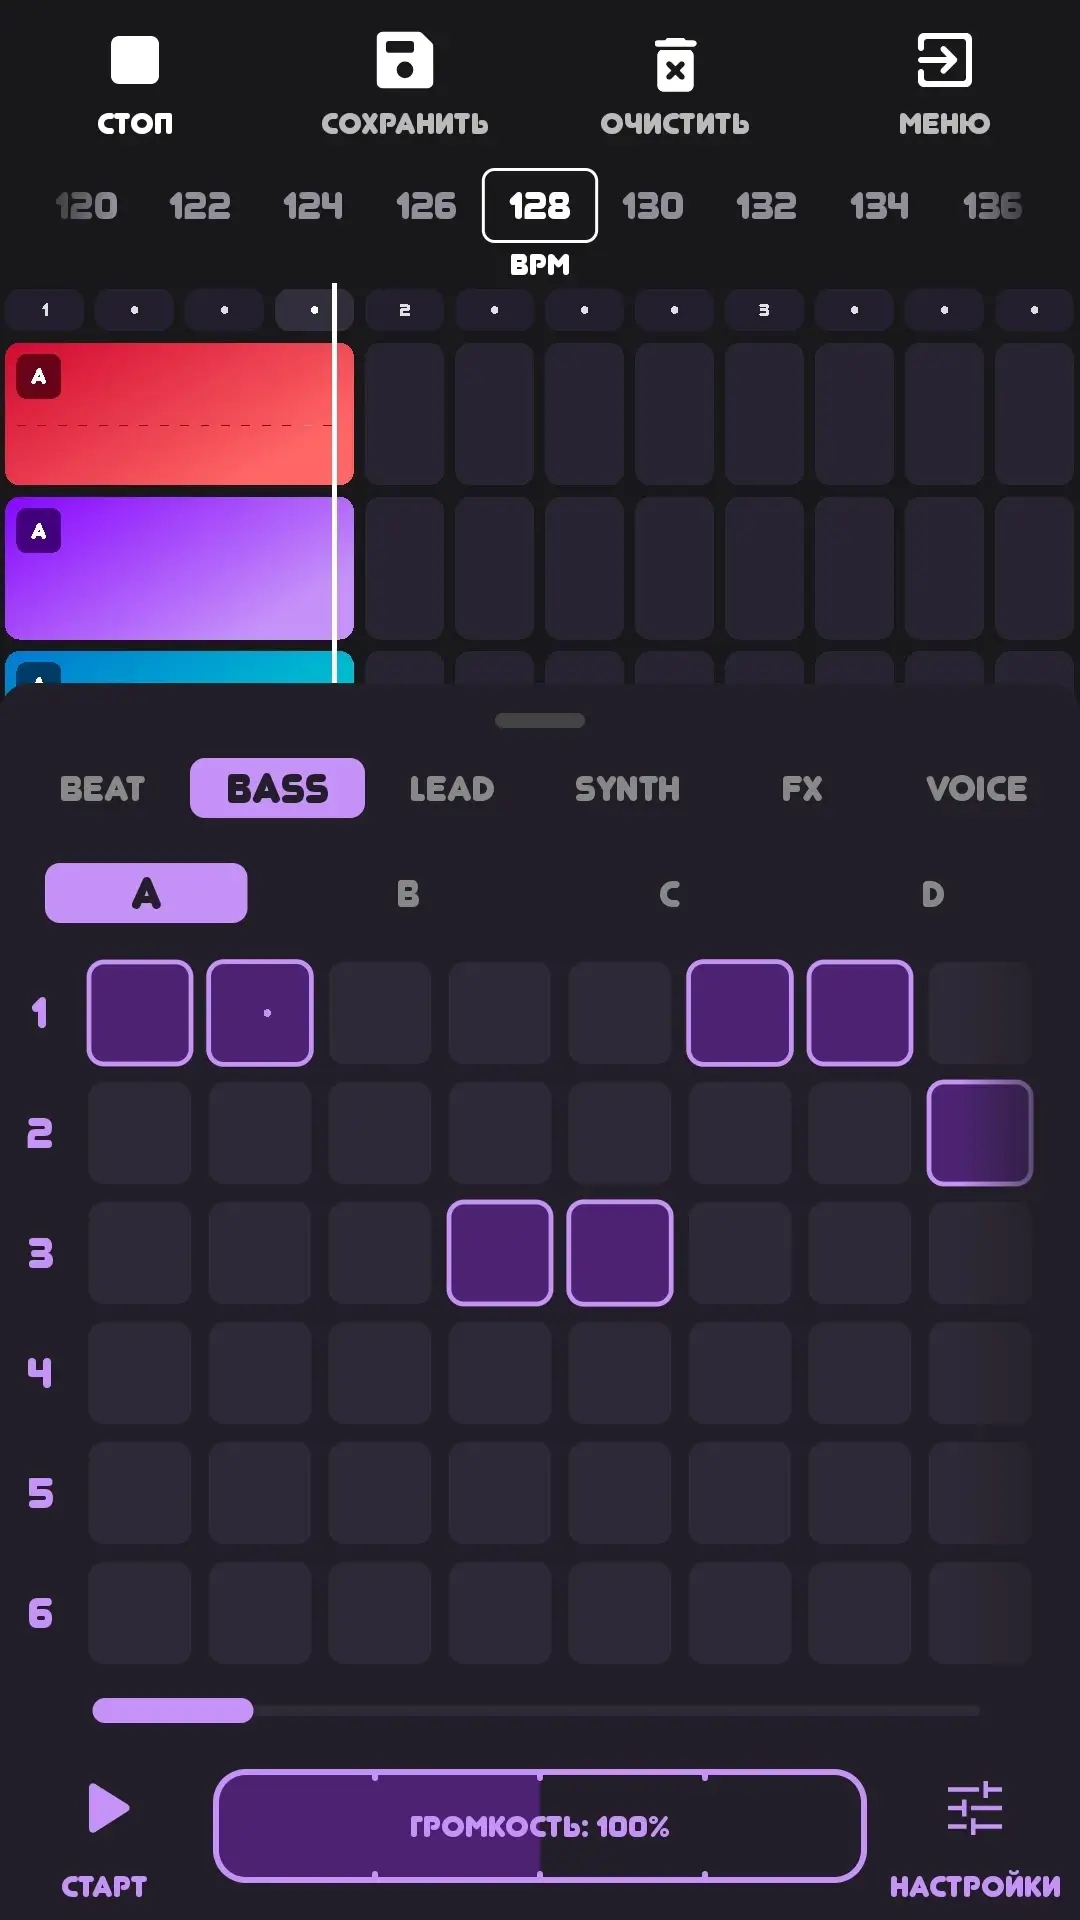Screen dimensions: 1080x1920
Task: Jump to timeline bar marker 1
Action: 44,310
